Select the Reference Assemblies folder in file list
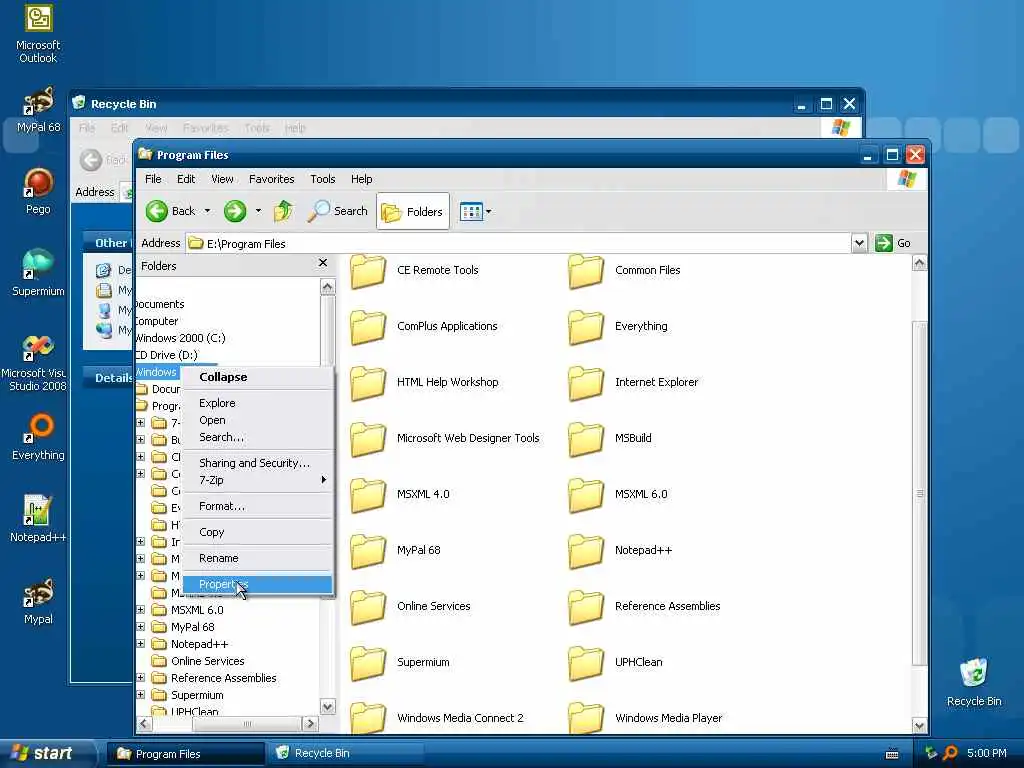 pyautogui.click(x=586, y=607)
